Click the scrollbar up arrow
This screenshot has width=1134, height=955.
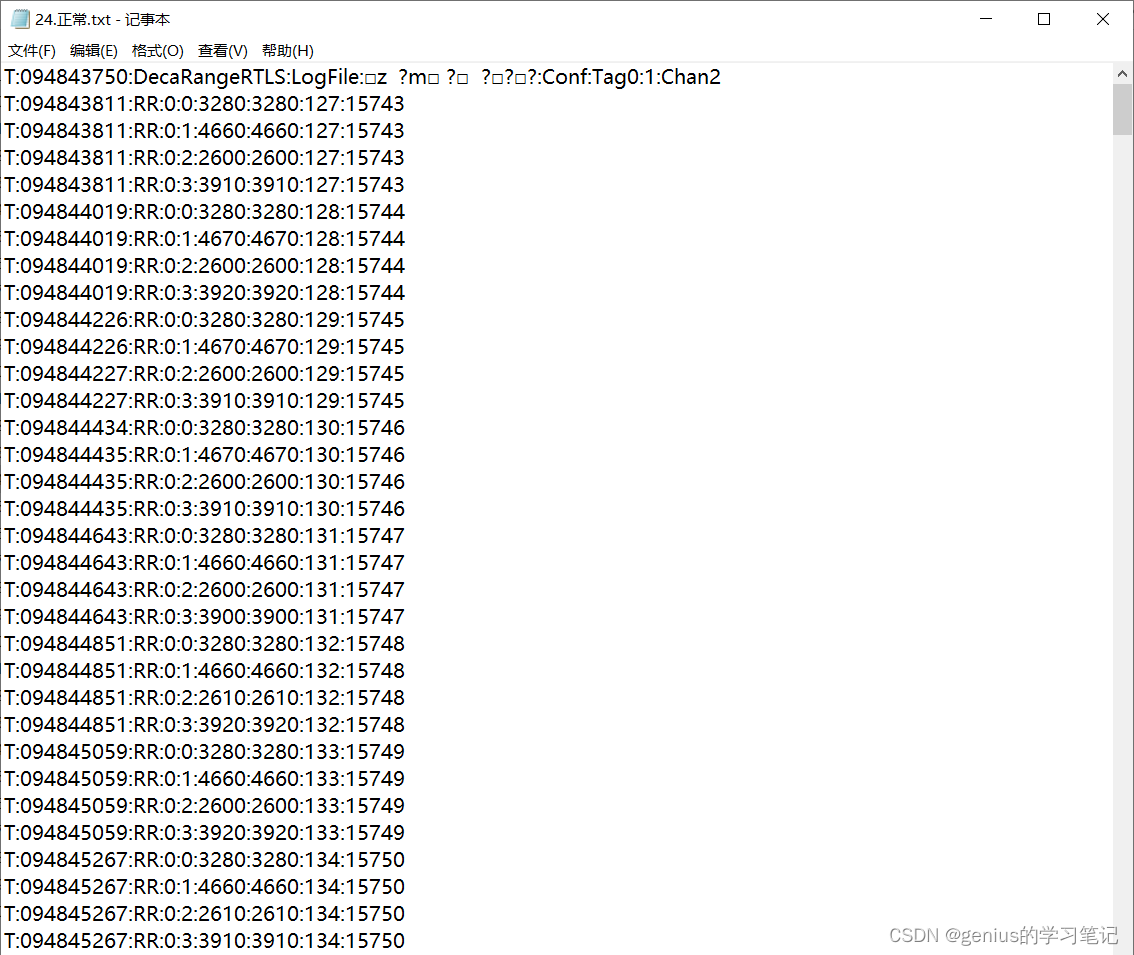1122,72
